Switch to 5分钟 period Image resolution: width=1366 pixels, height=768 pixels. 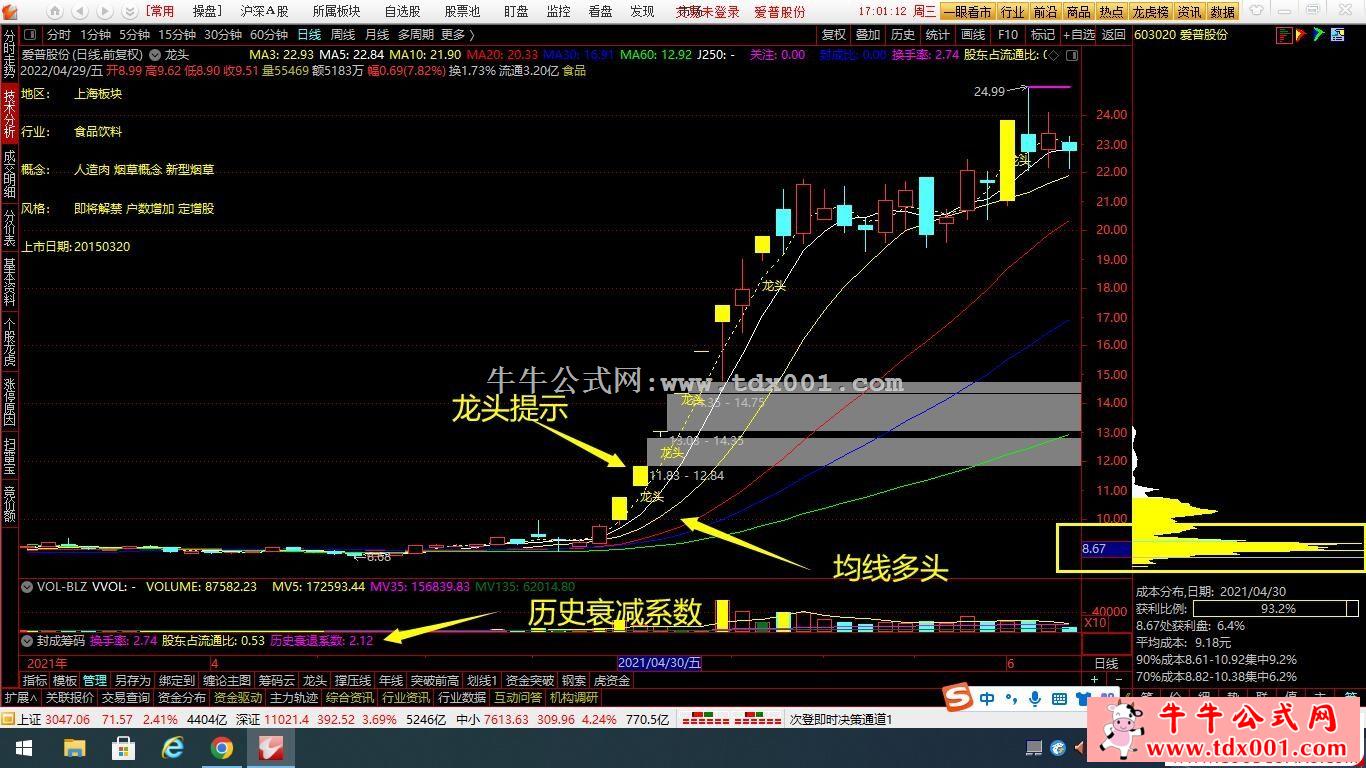(x=134, y=35)
